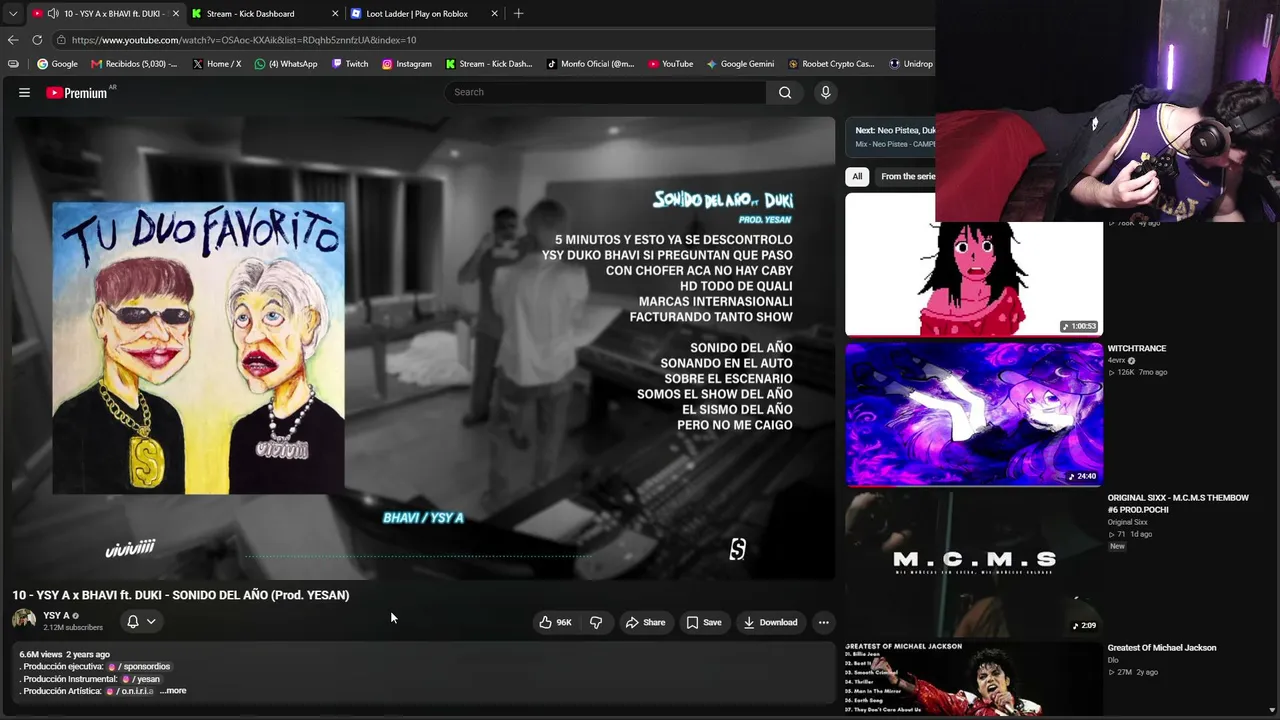
Task: Click the YouTube search magnifier button
Action: click(785, 92)
